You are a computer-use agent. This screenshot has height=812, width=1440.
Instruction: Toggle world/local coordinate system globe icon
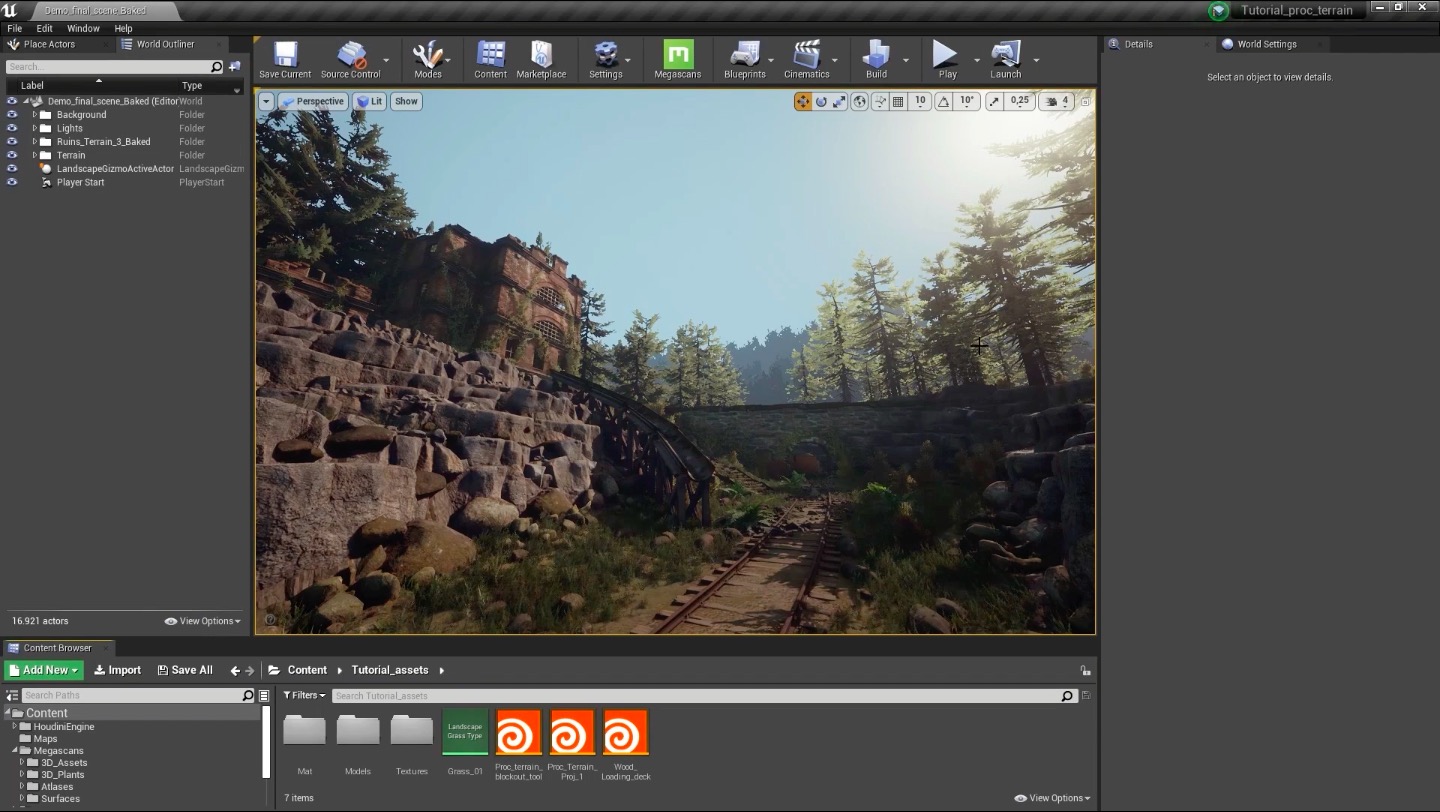(859, 101)
